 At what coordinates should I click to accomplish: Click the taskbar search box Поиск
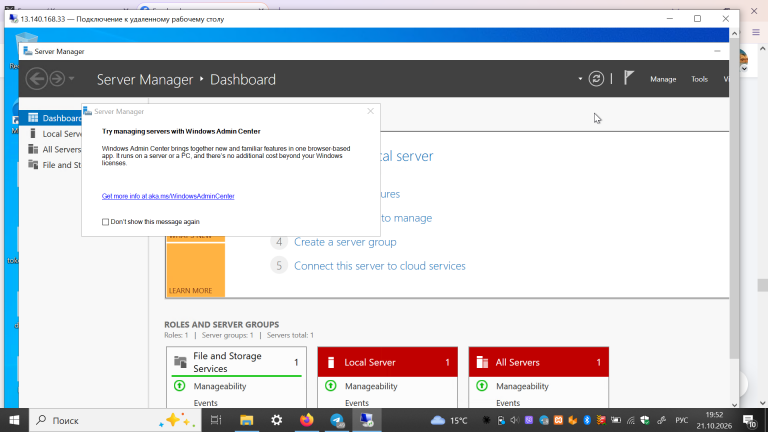click(x=115, y=420)
